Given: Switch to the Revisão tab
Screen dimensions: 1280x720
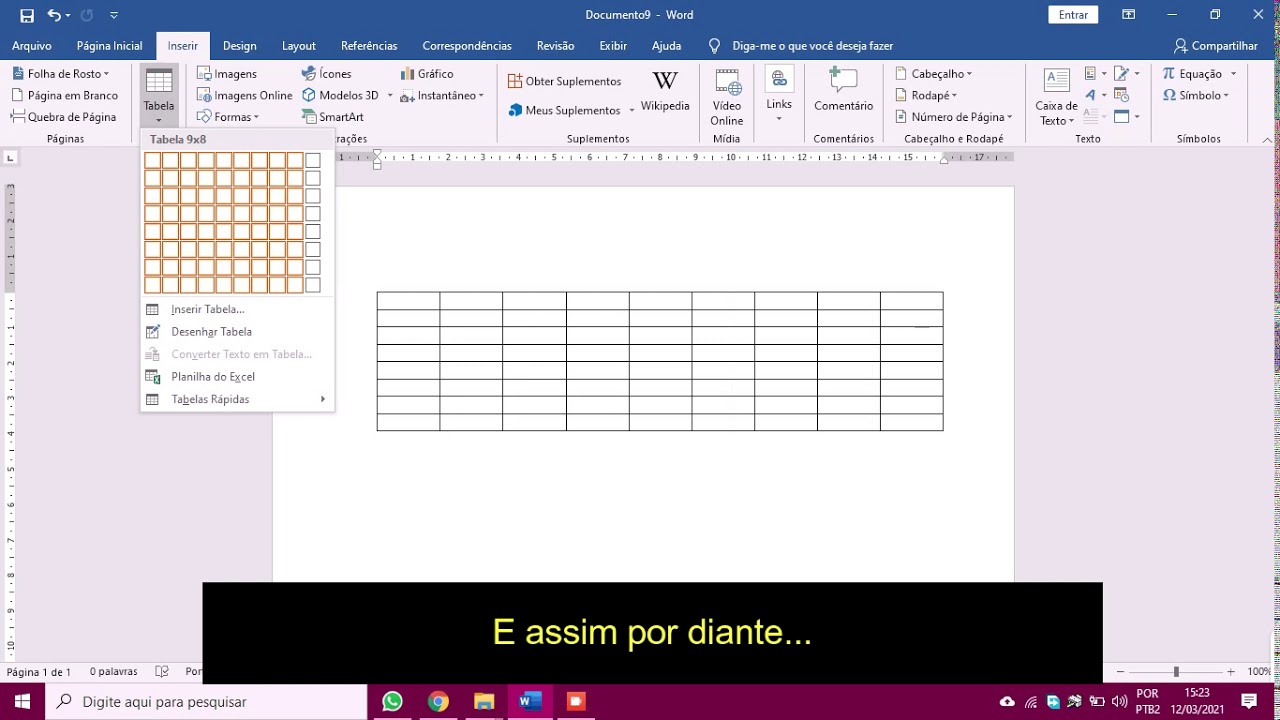Looking at the screenshot, I should coord(555,46).
